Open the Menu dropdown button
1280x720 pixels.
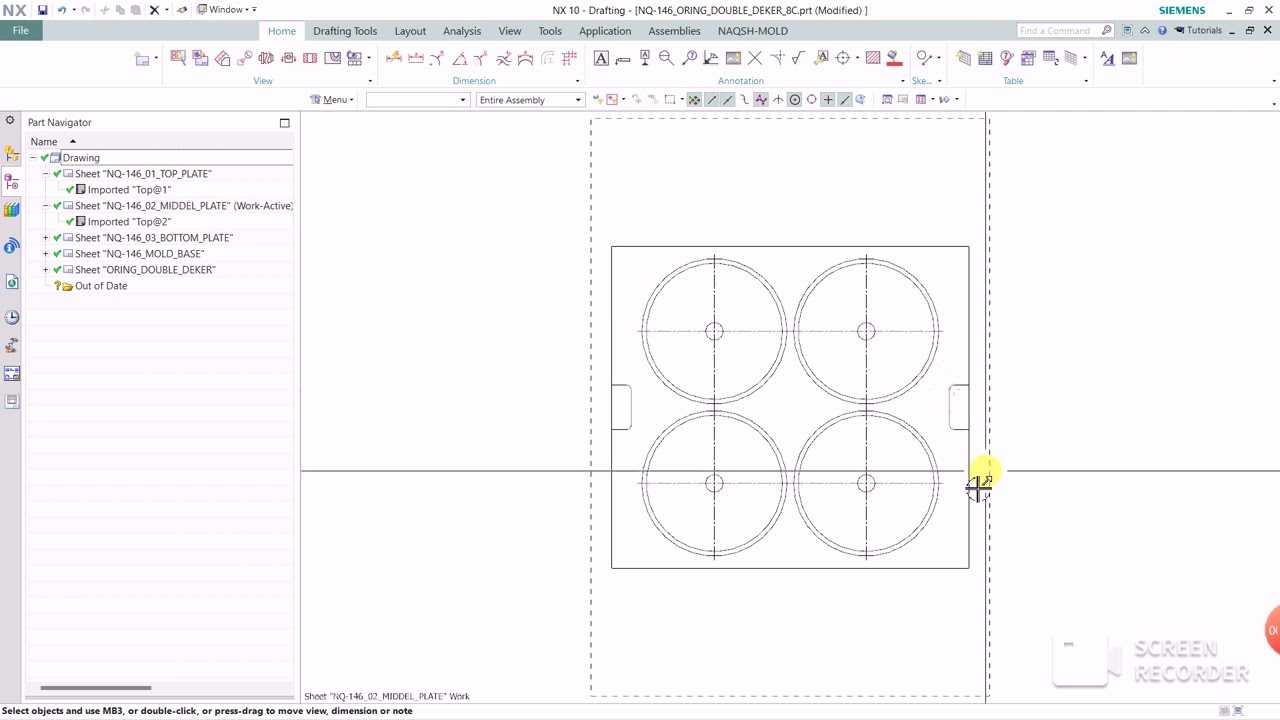tap(332, 100)
